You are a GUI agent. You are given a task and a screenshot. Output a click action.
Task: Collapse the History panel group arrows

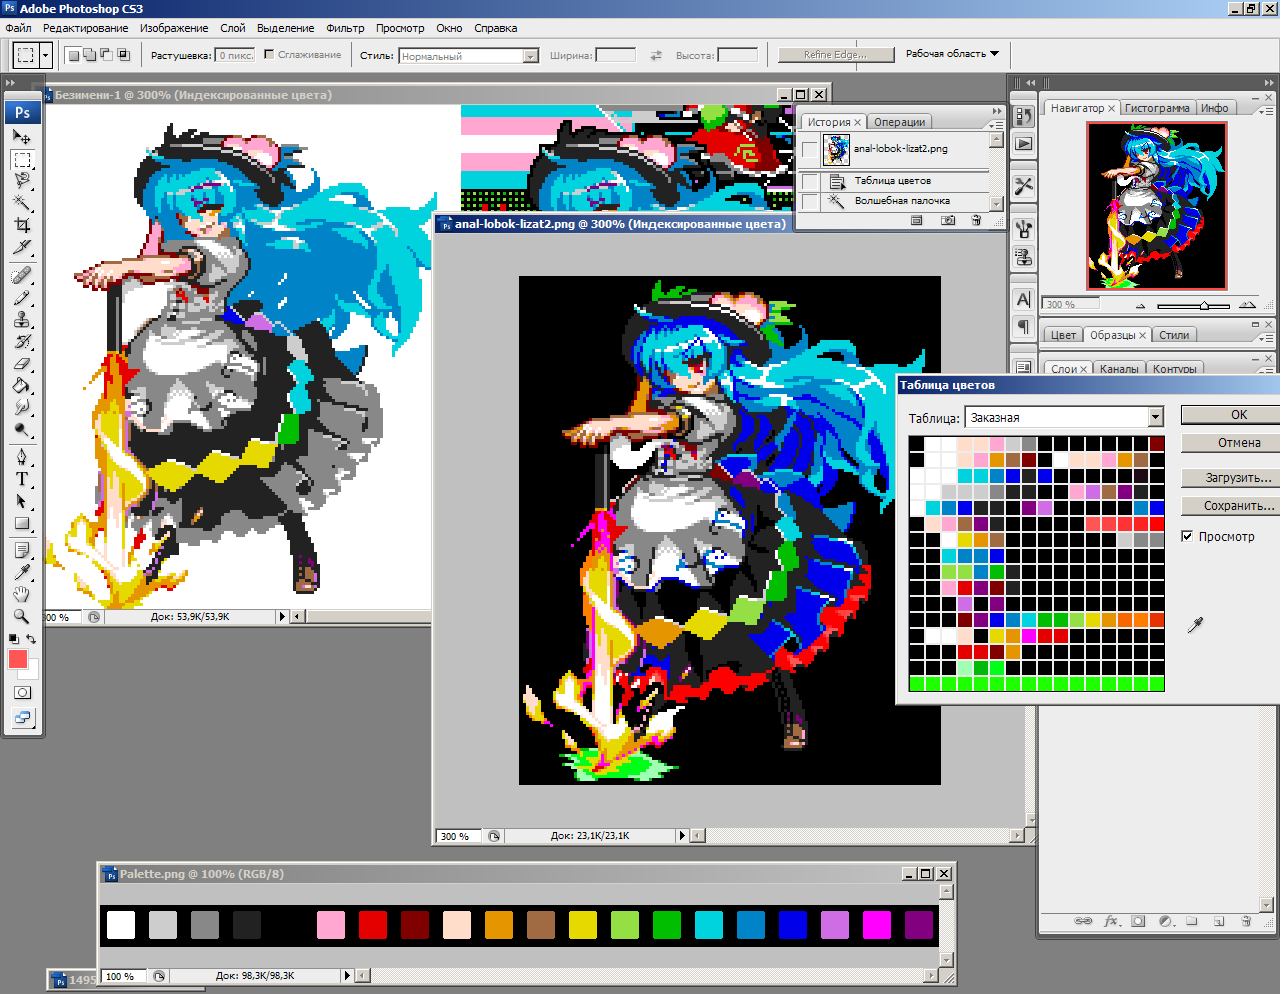coord(997,111)
